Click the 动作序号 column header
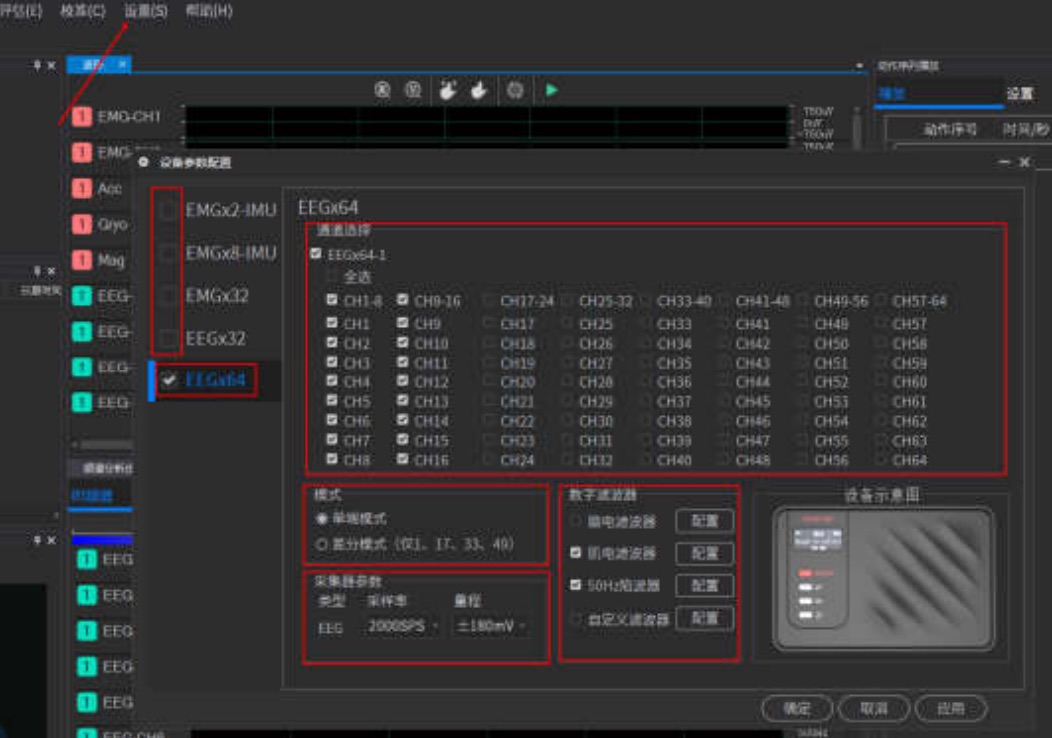 950,129
